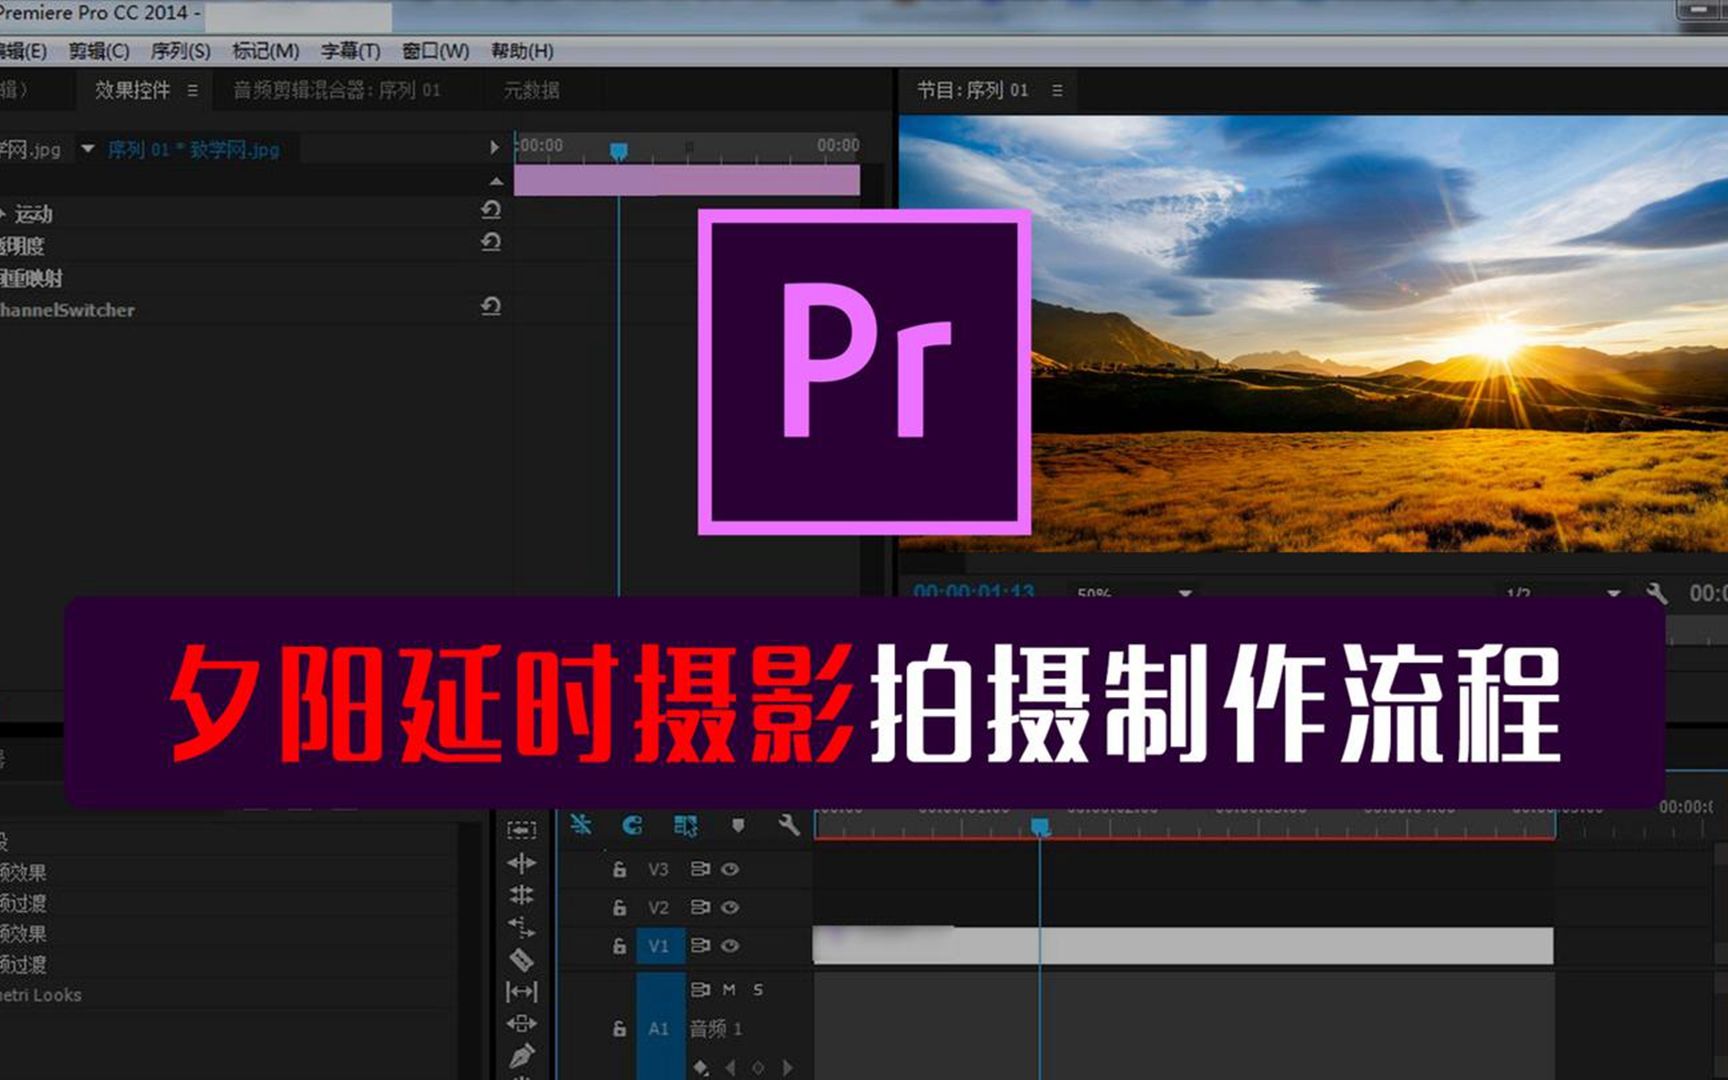Screen dimensions: 1728x1080
Task: Go to next keyframe on A1
Action: [787, 1068]
